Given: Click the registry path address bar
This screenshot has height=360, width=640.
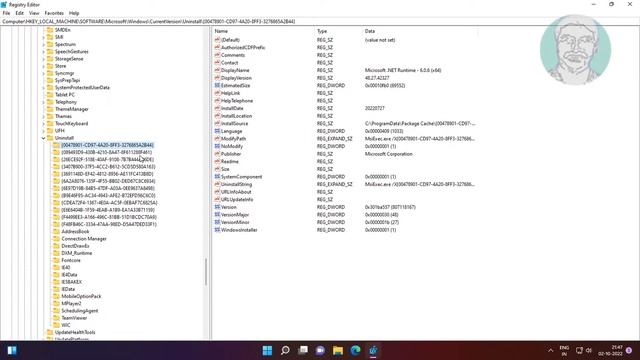Looking at the screenshot, I should point(320,21).
